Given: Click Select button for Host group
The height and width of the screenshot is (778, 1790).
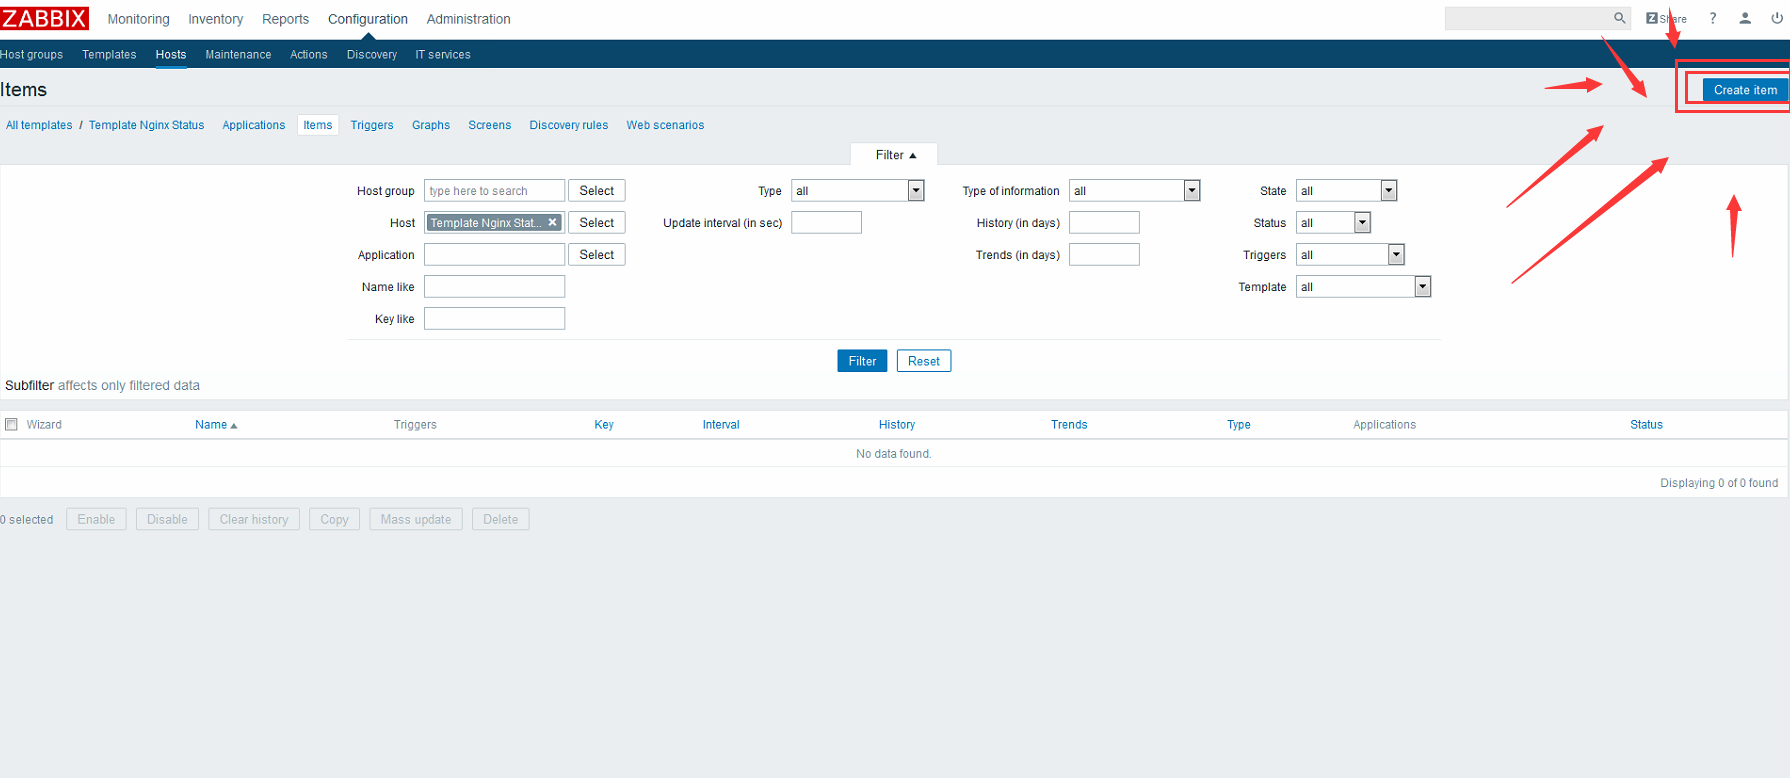Looking at the screenshot, I should (597, 190).
